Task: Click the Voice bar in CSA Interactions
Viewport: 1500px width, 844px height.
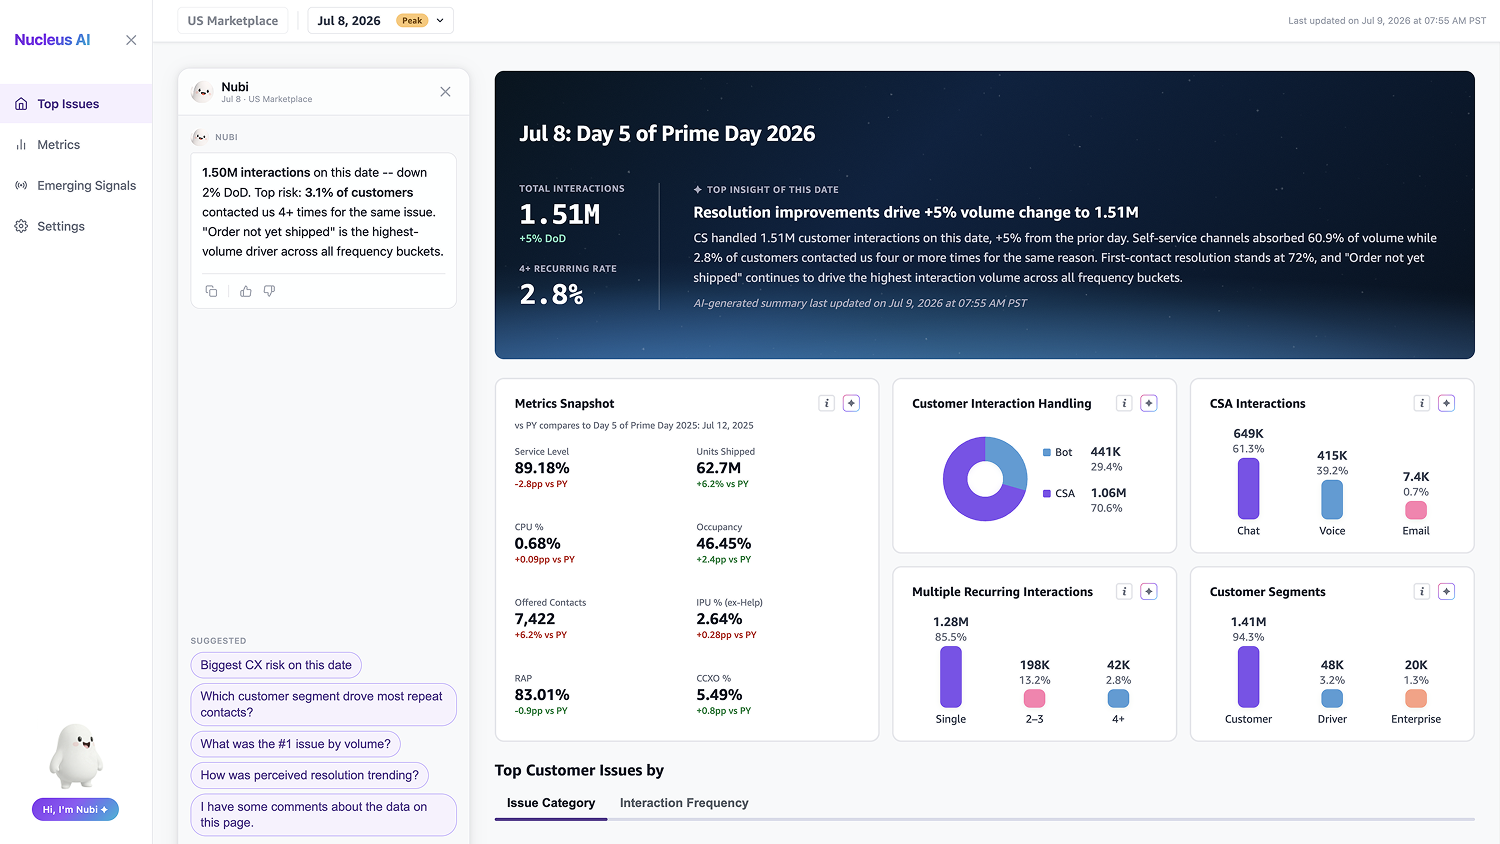Action: 1332,499
